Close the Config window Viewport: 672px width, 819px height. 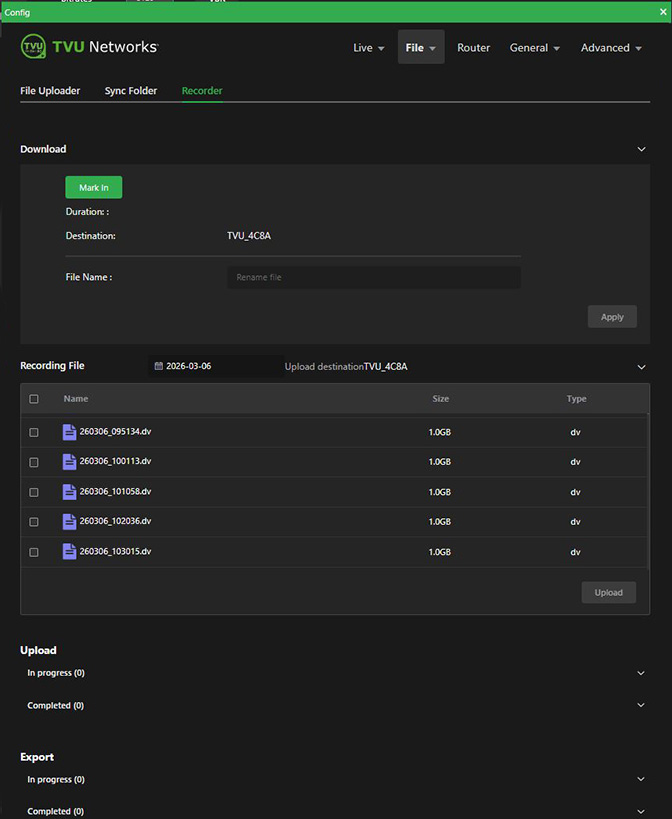tap(663, 11)
